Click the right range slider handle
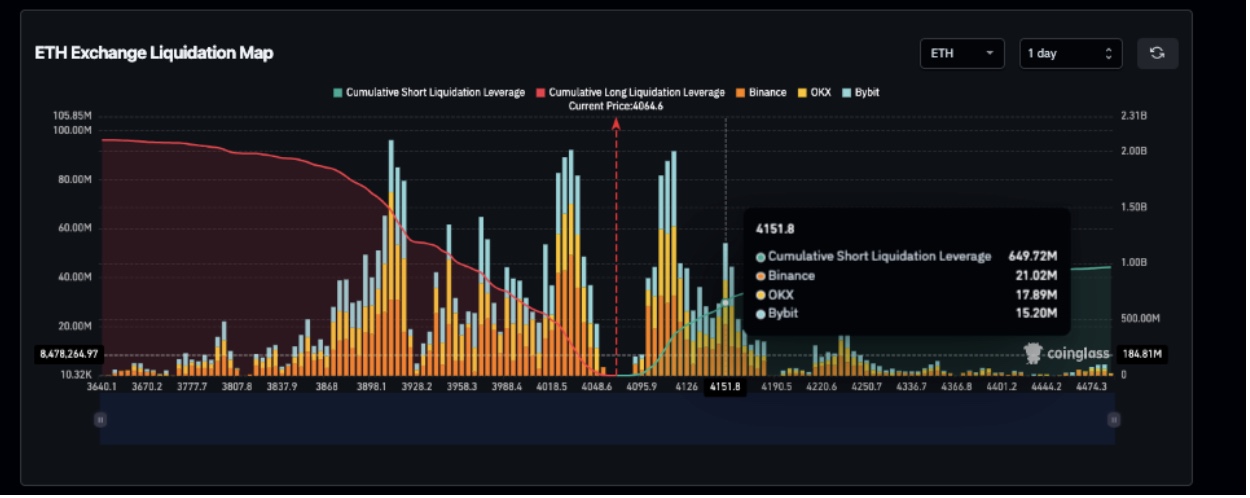Image resolution: width=1250 pixels, height=498 pixels. point(1113,420)
